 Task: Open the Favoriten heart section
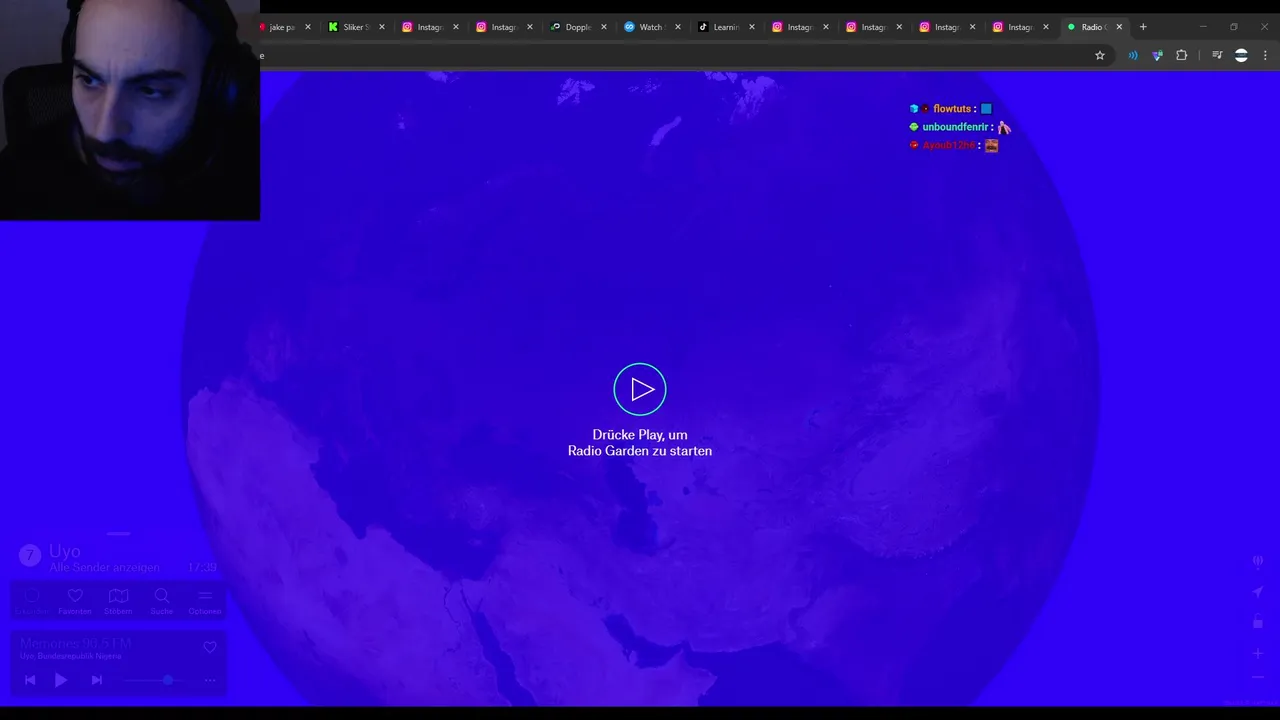(75, 601)
